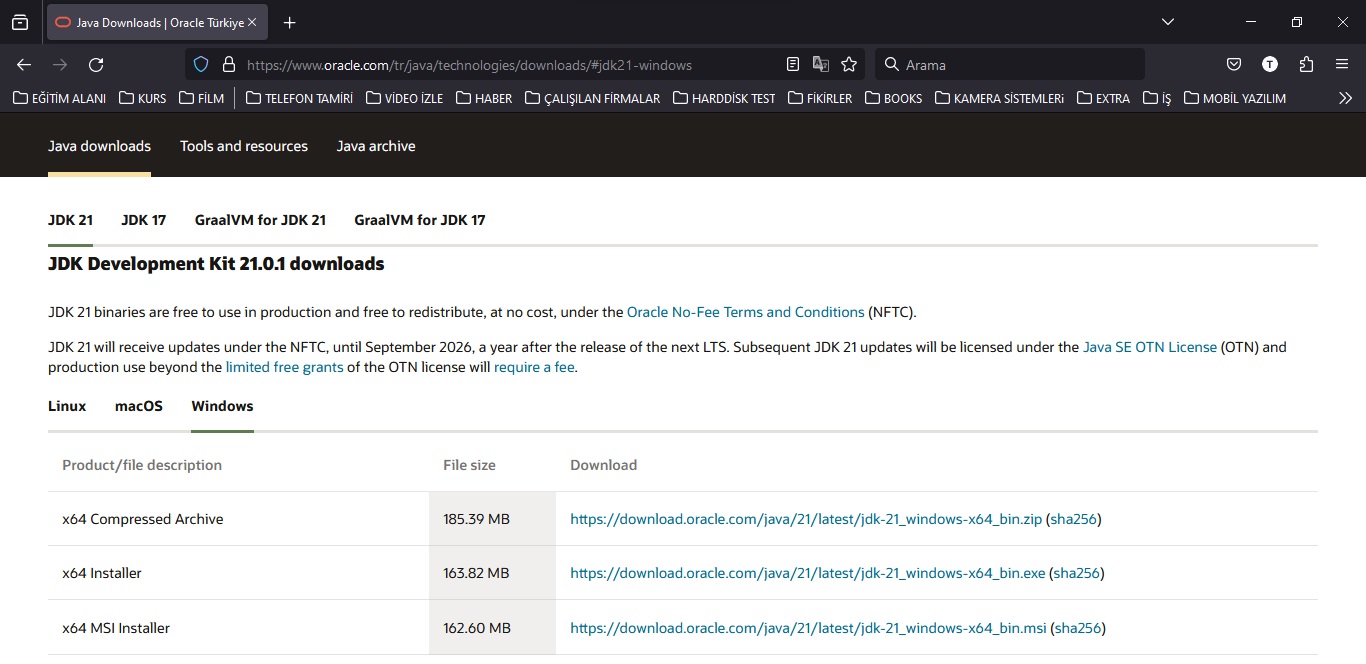Go back with the back arrow

tap(24, 64)
